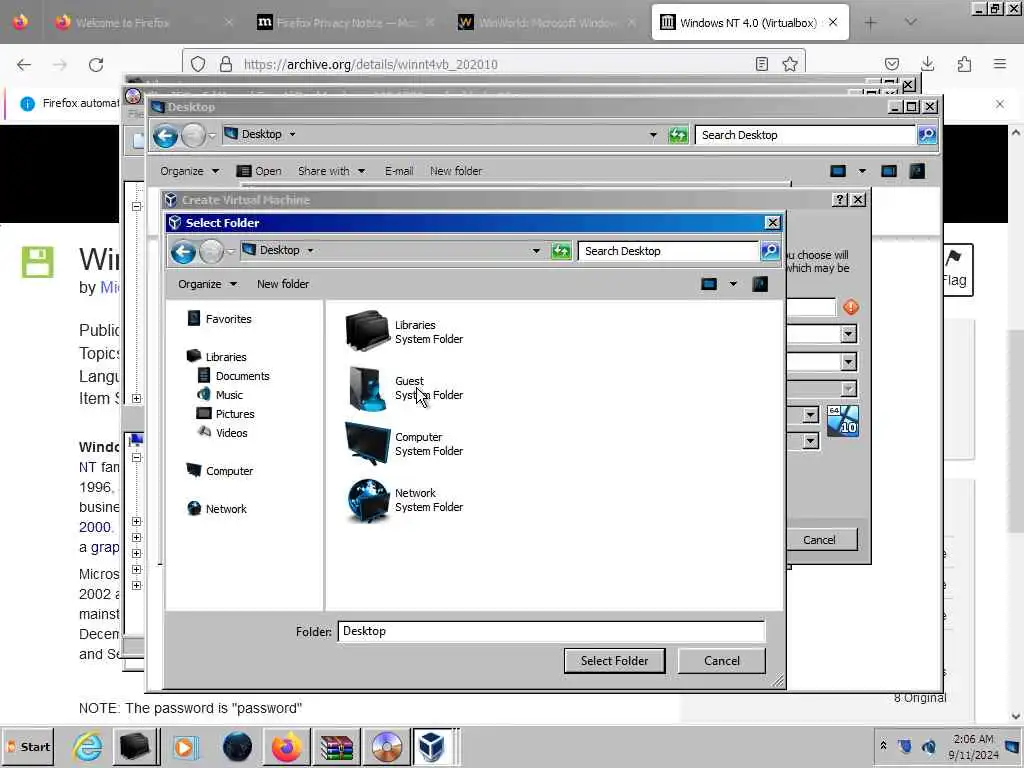Click help button on Create Virtual Machine titlebar
The width and height of the screenshot is (1024, 768).
click(x=840, y=200)
